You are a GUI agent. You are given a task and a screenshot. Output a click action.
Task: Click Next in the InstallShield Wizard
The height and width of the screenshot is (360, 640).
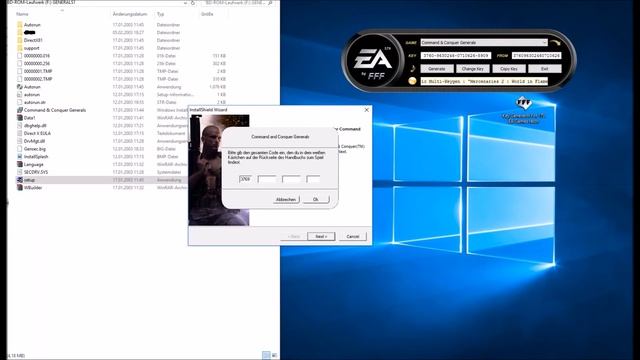(321, 236)
